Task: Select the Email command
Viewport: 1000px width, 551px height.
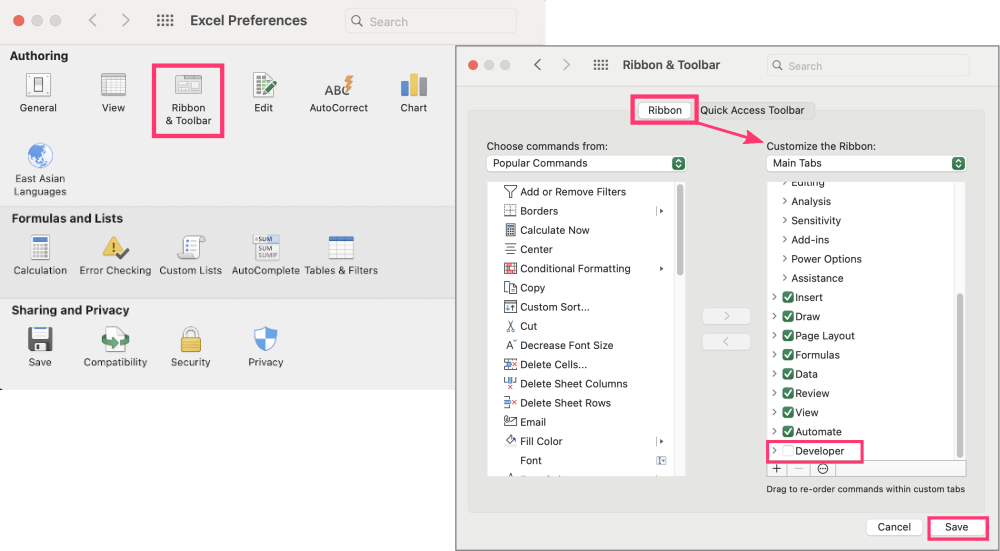Action: 524,422
